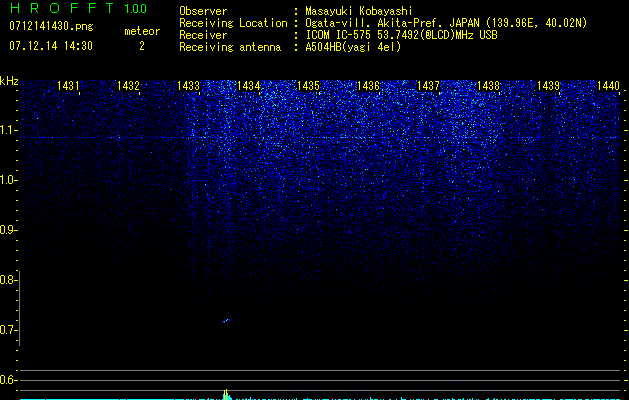
Task: Click the Receiver label
Action: click(x=203, y=35)
